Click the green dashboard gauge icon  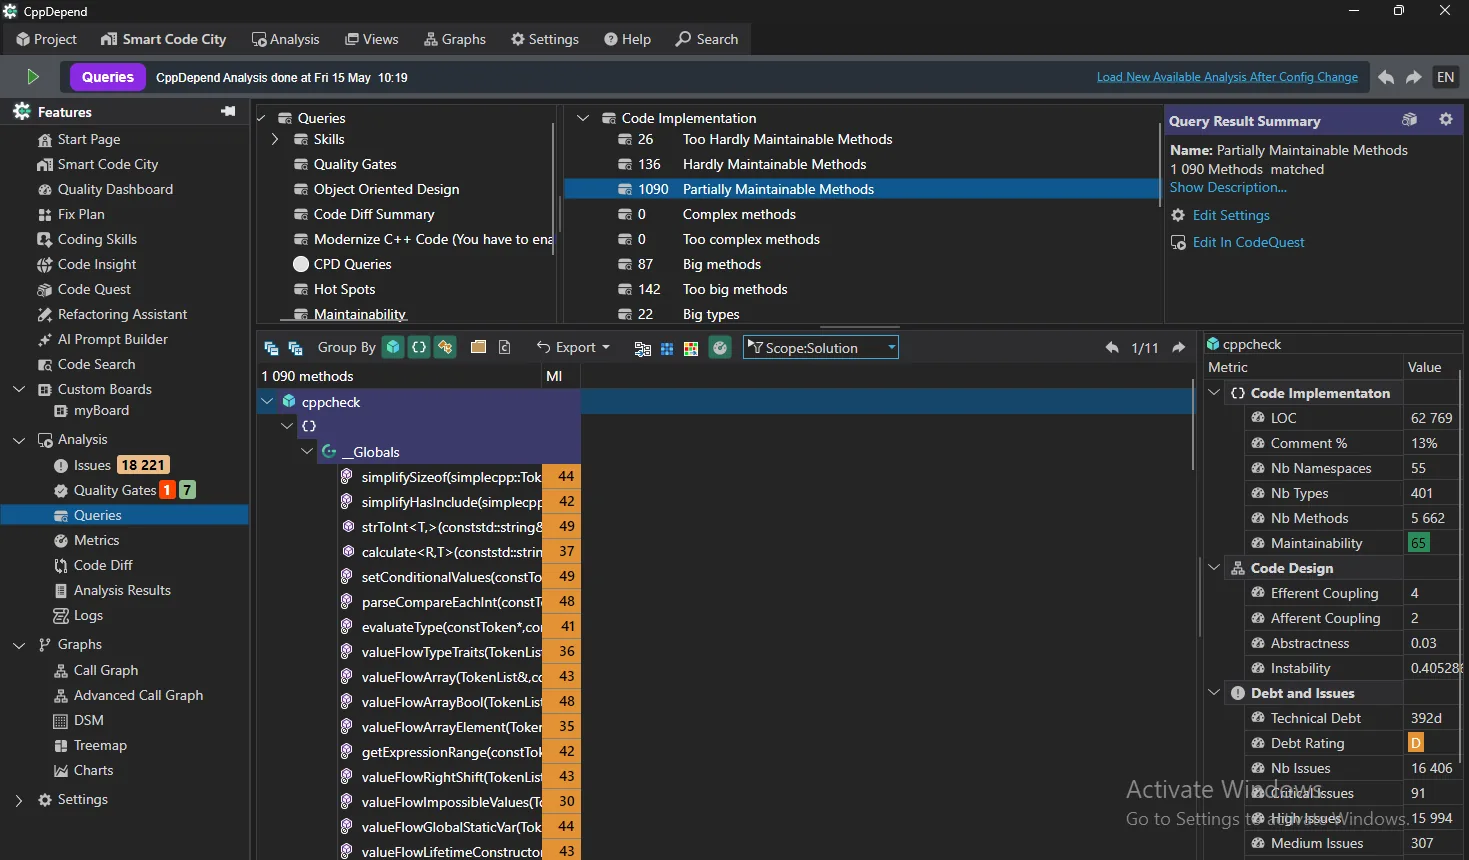pyautogui.click(x=720, y=347)
